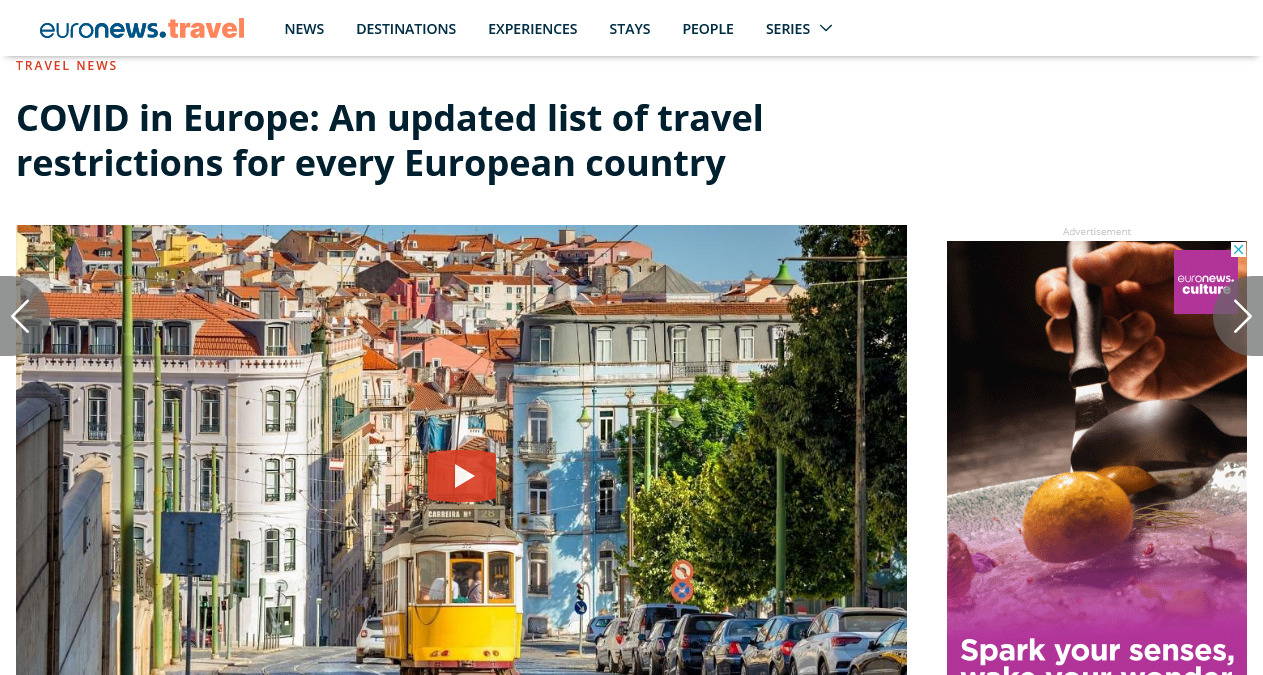Image resolution: width=1263 pixels, height=675 pixels.
Task: Click the COVID in Europe headline
Action: pos(390,141)
